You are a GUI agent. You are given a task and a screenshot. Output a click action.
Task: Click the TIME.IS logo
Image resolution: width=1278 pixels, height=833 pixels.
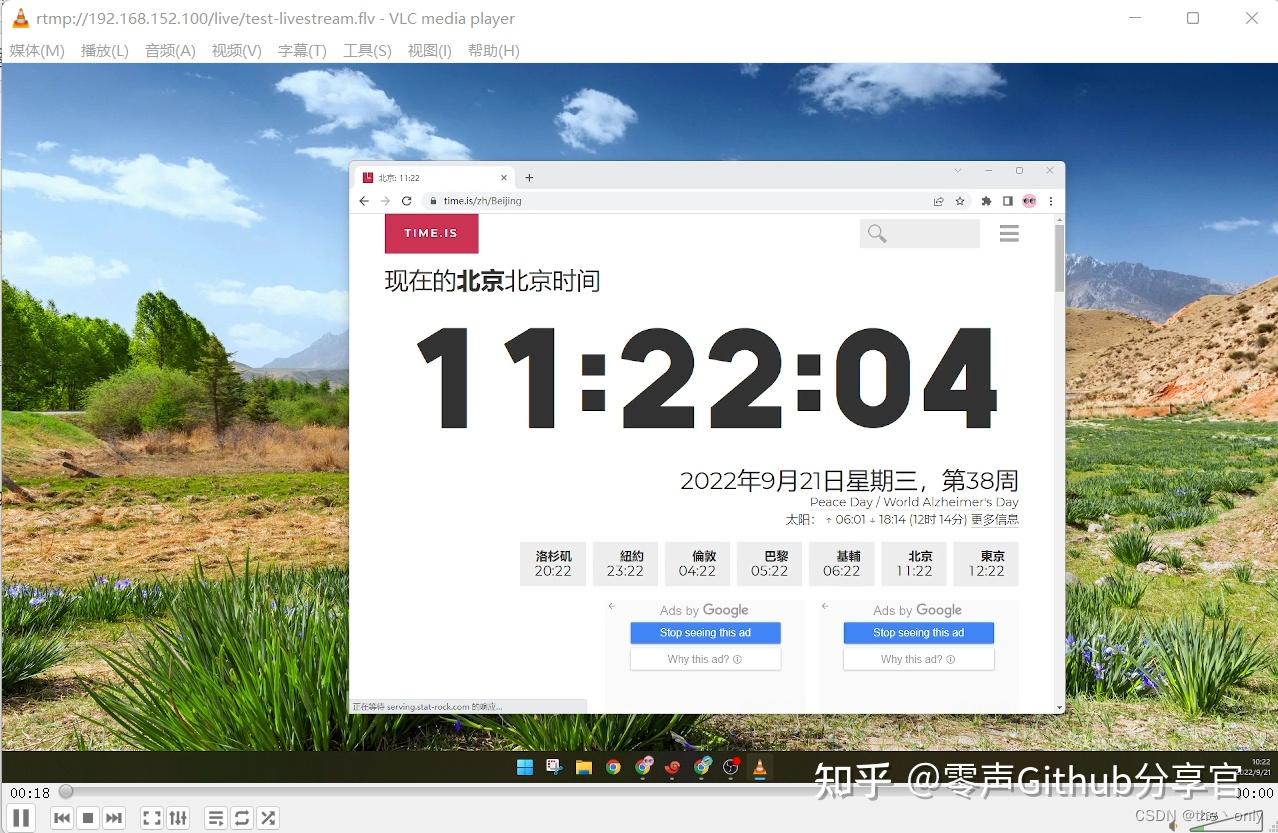(x=431, y=233)
